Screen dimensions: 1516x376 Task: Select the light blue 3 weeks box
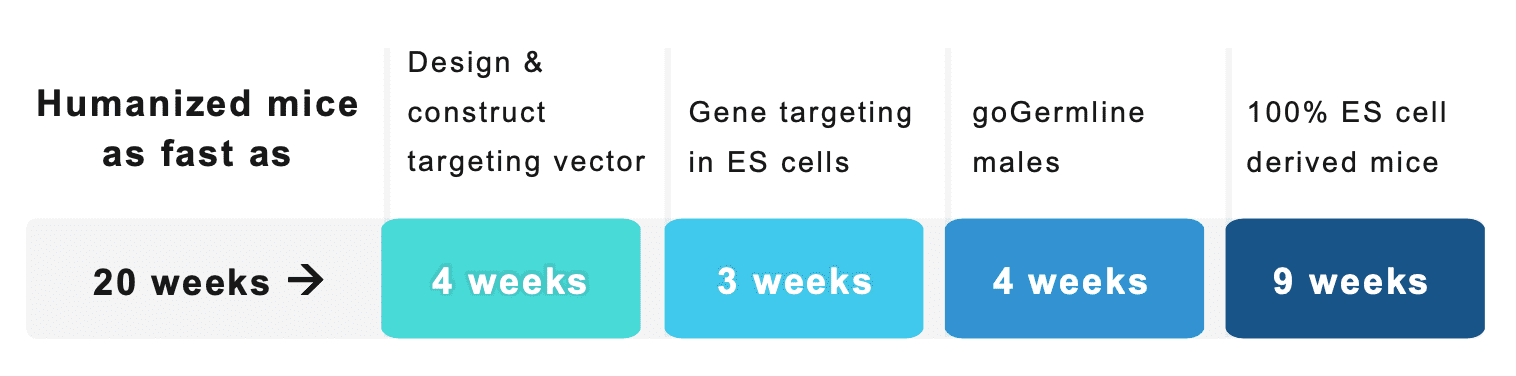pyautogui.click(x=794, y=278)
